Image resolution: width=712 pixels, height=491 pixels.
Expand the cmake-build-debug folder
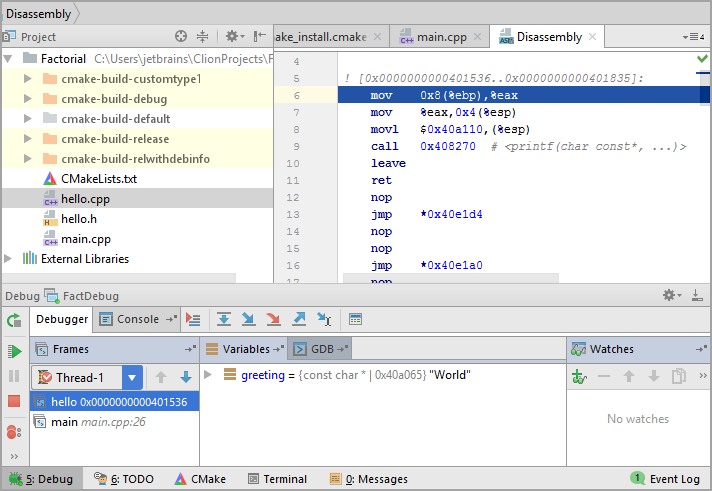28,99
